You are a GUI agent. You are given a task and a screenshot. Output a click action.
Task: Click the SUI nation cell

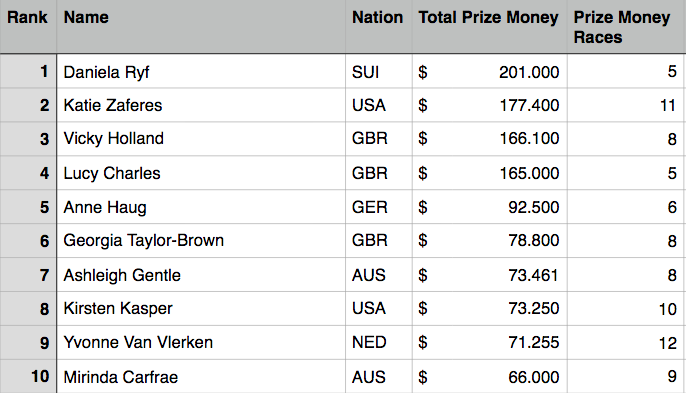[x=378, y=71]
